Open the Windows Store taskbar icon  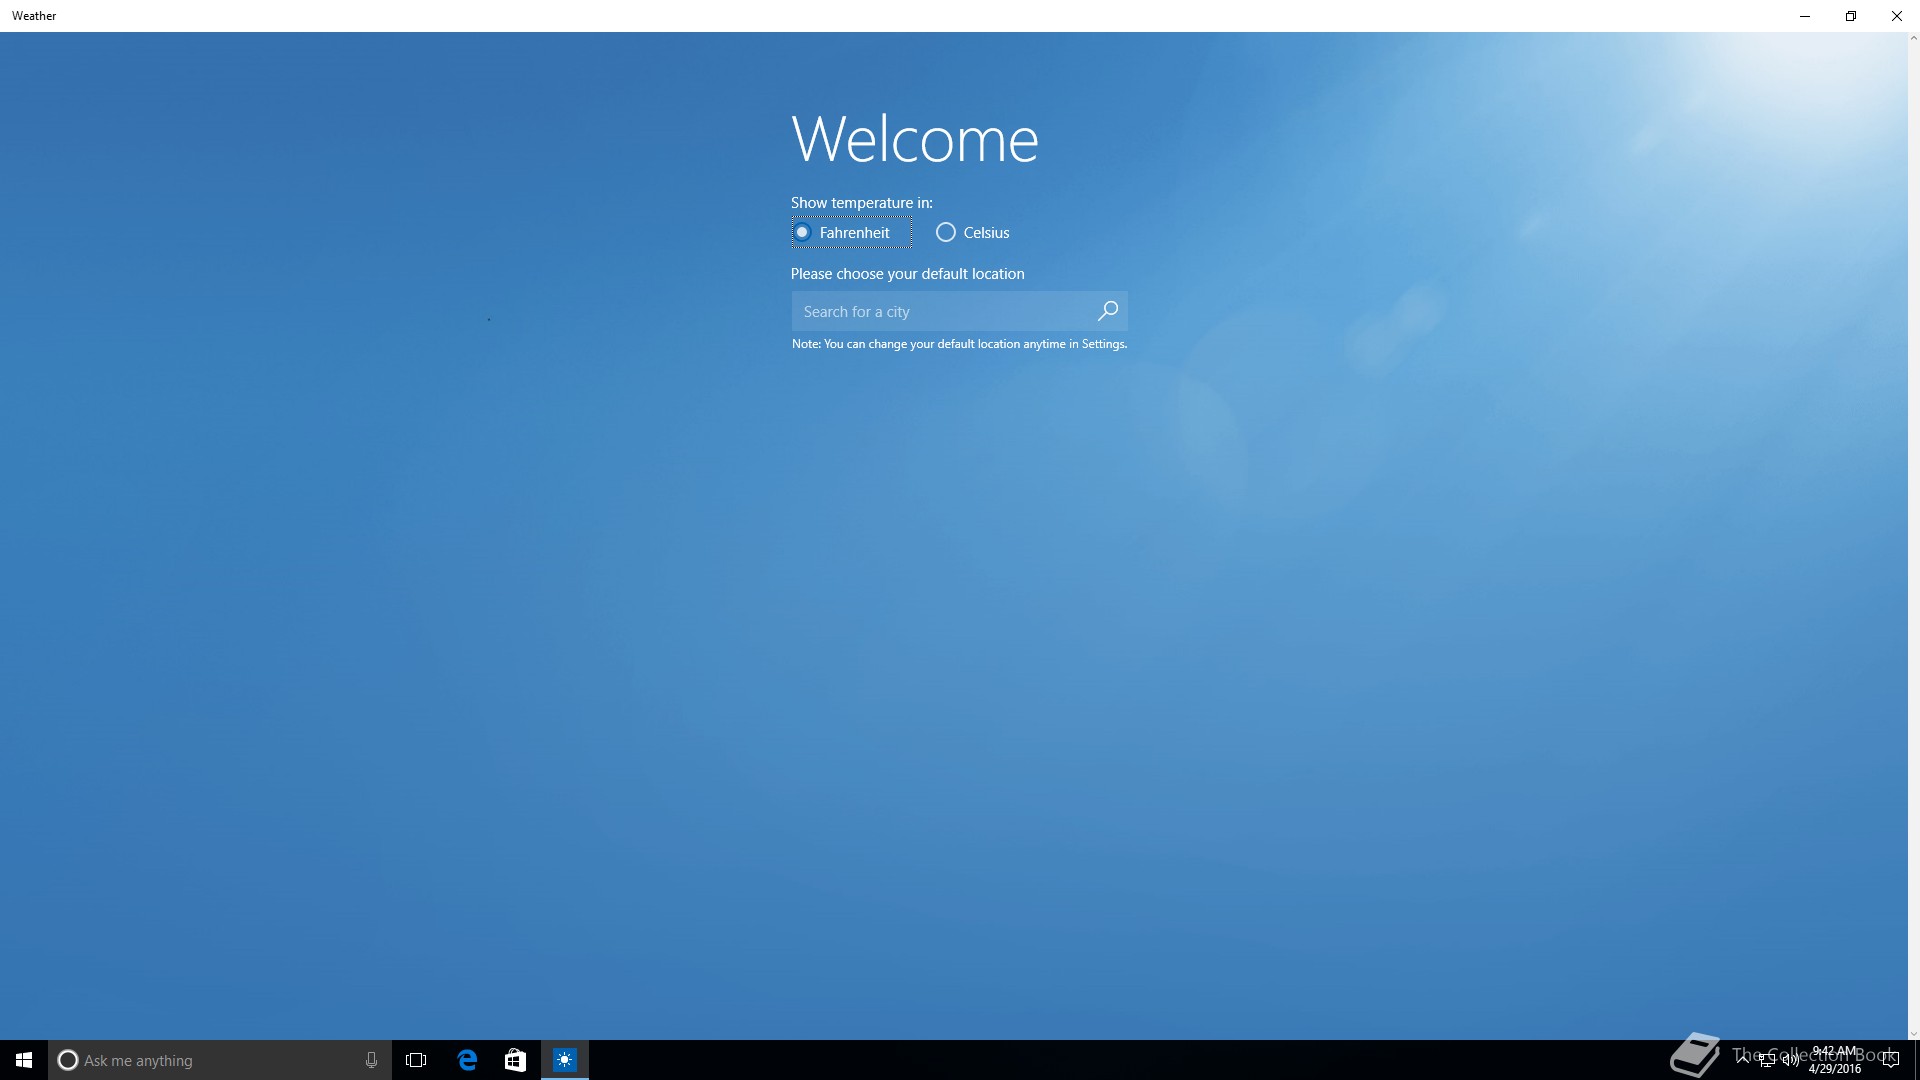click(515, 1060)
